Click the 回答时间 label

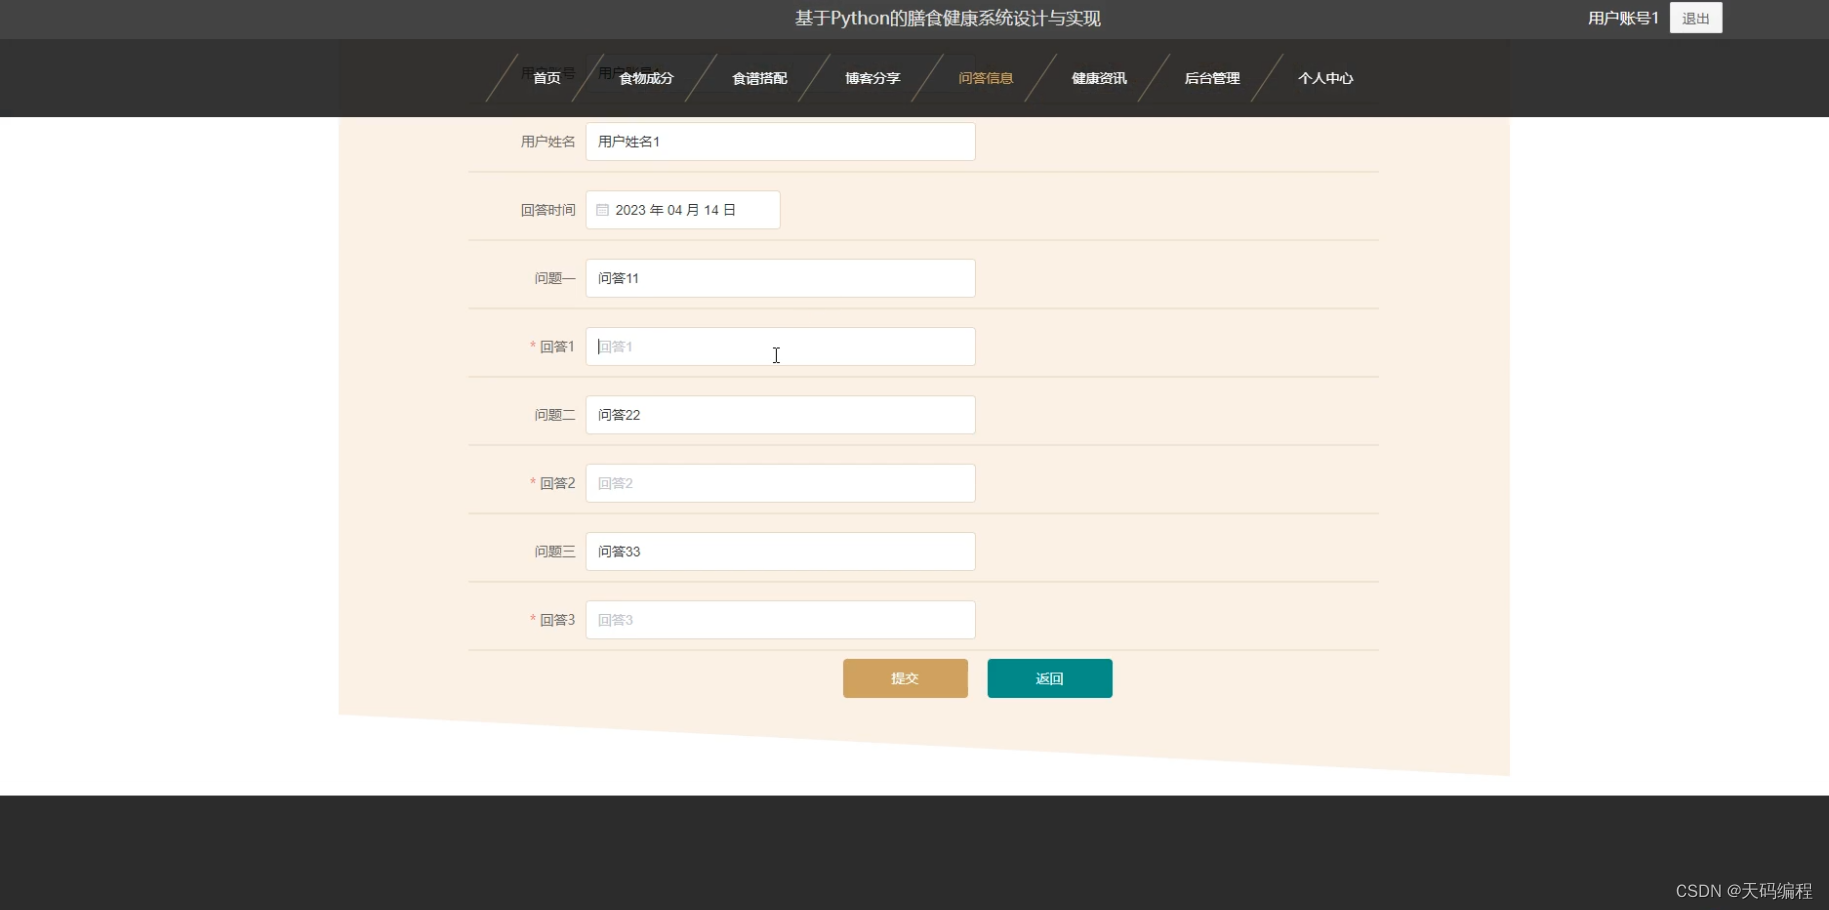pos(548,210)
